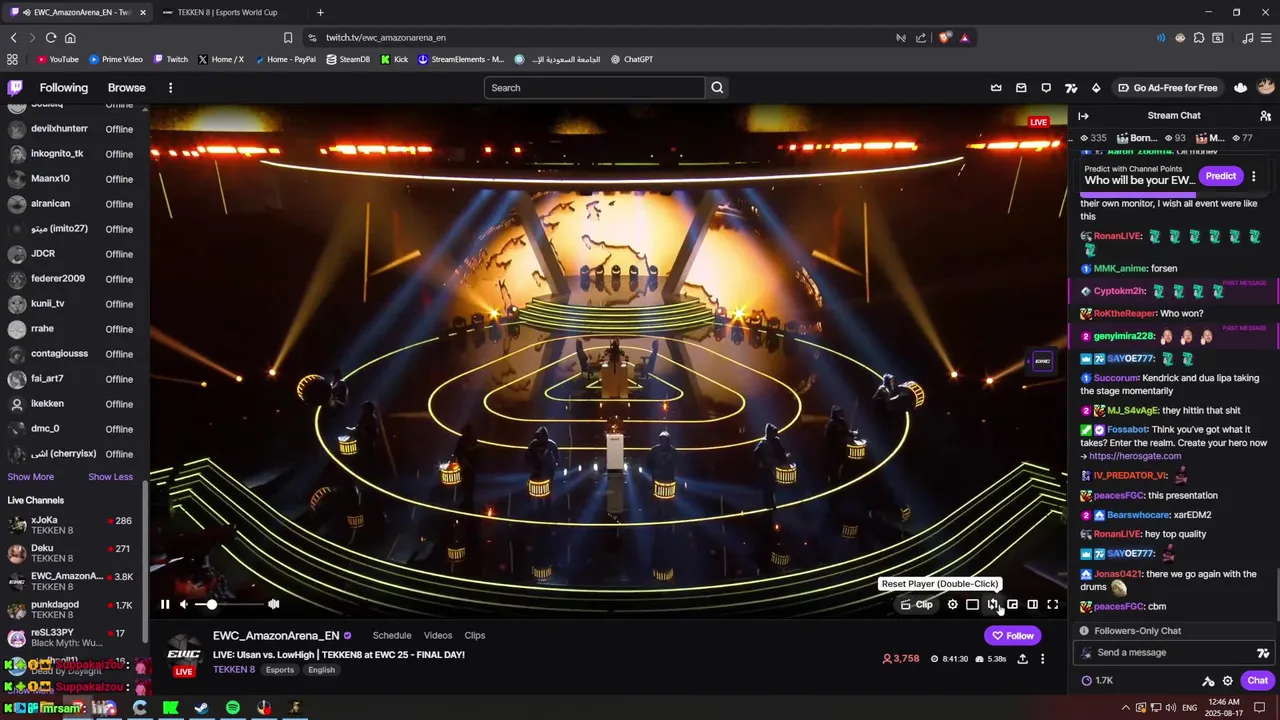
Task: Open Prime Loot crown icon
Action: click(x=996, y=88)
